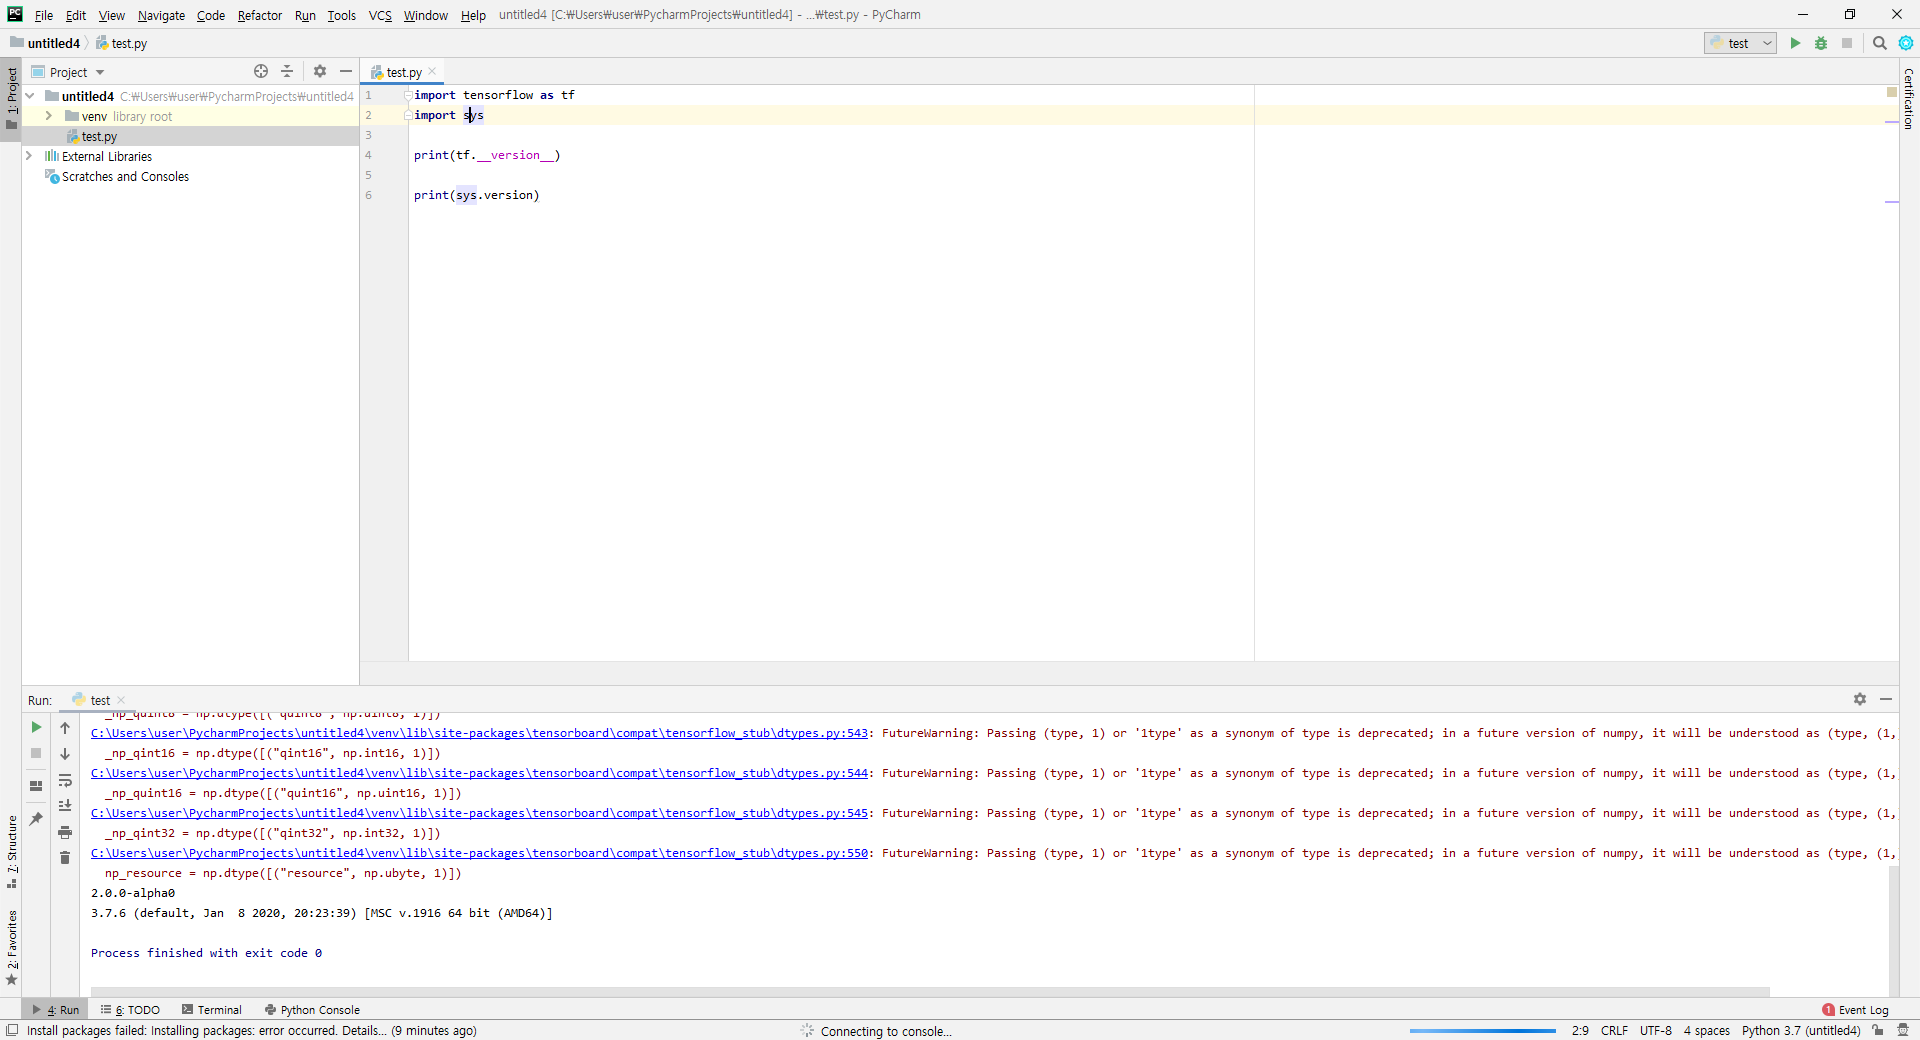Hide the Project tool window
1920x1040 pixels.
pos(346,71)
